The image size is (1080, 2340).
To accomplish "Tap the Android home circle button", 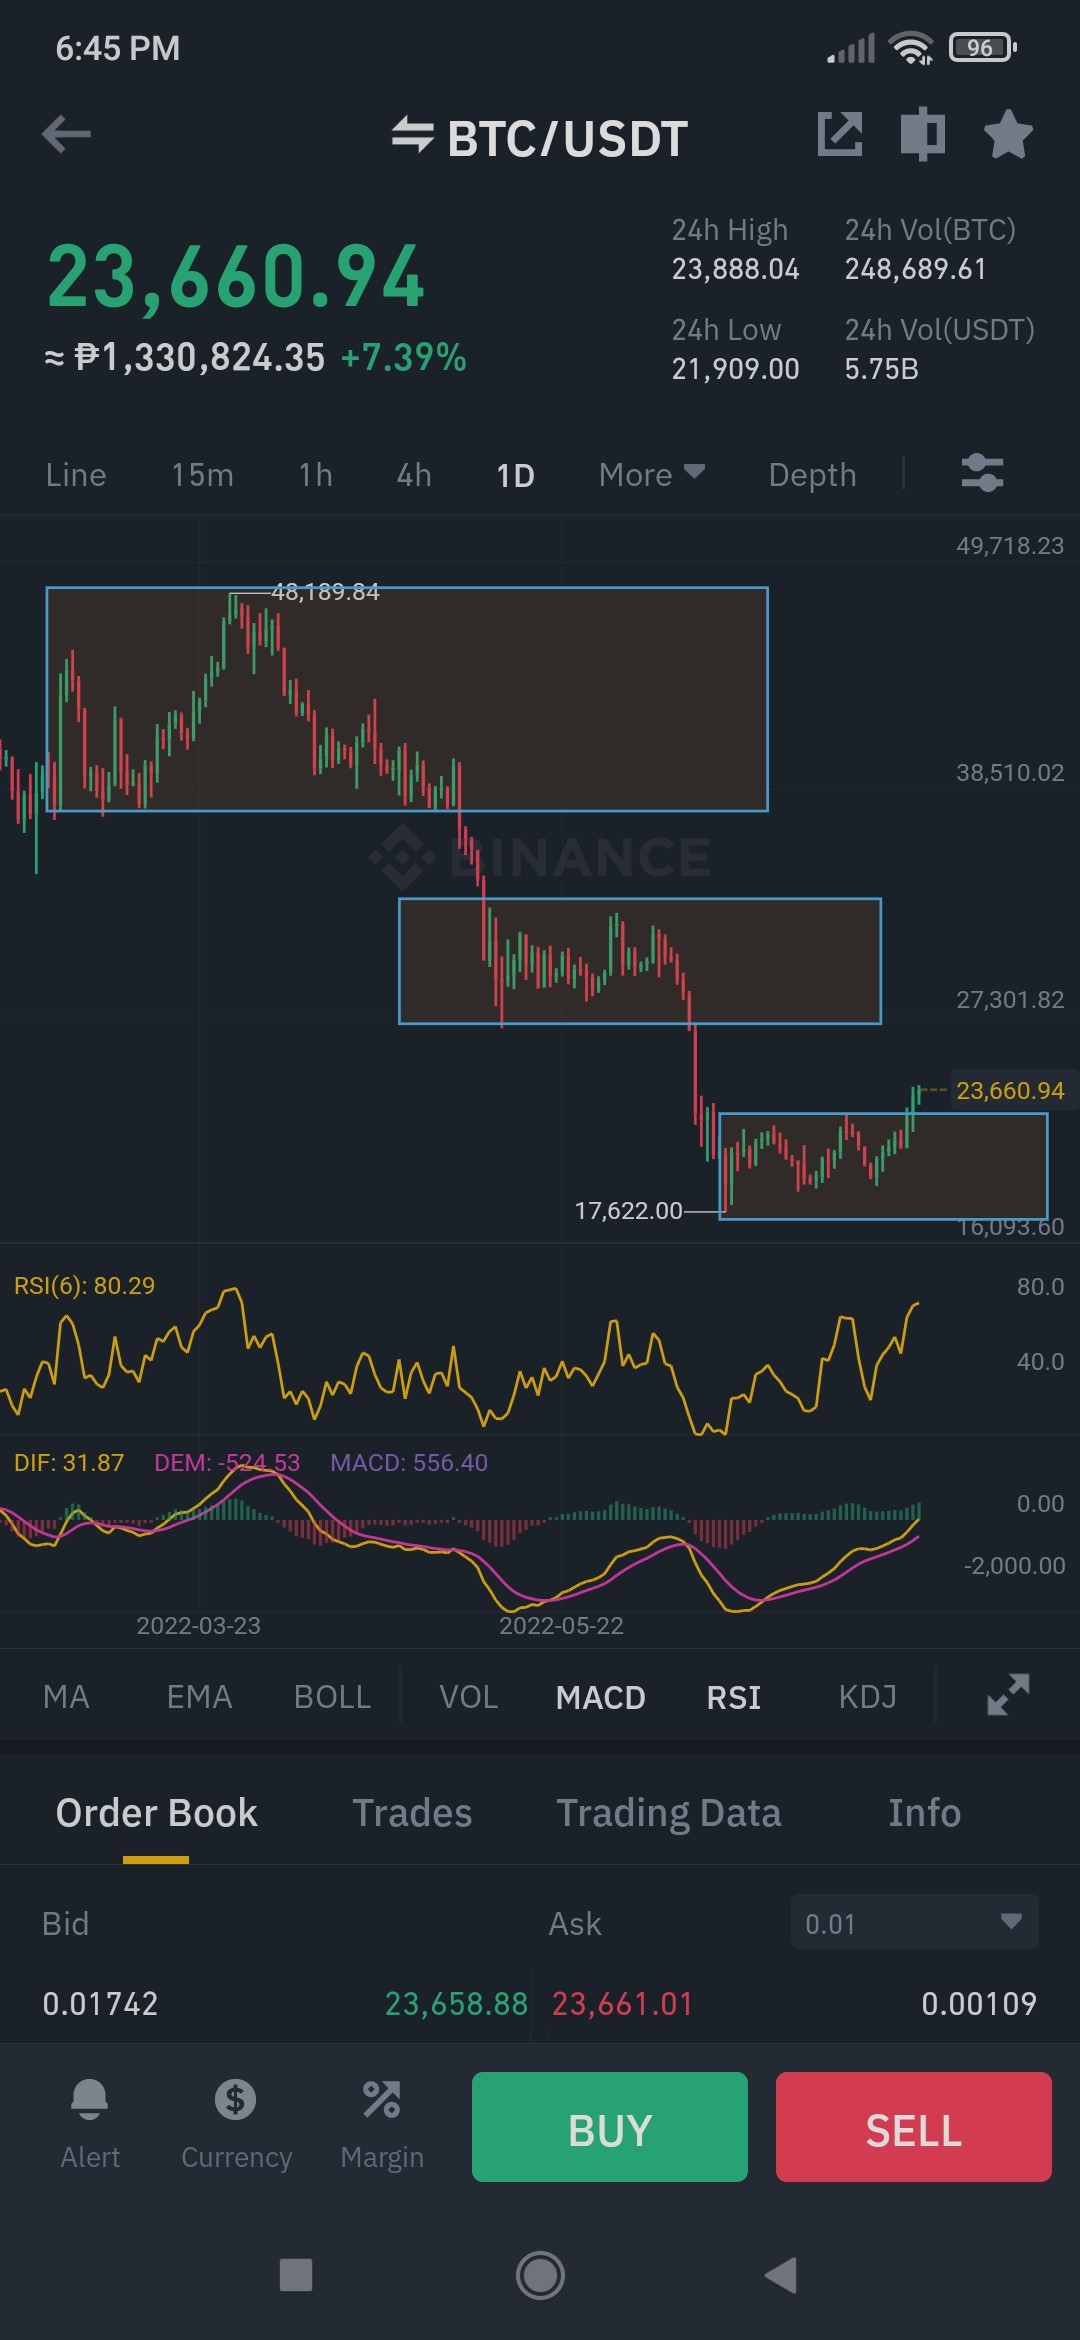I will pyautogui.click(x=540, y=2275).
